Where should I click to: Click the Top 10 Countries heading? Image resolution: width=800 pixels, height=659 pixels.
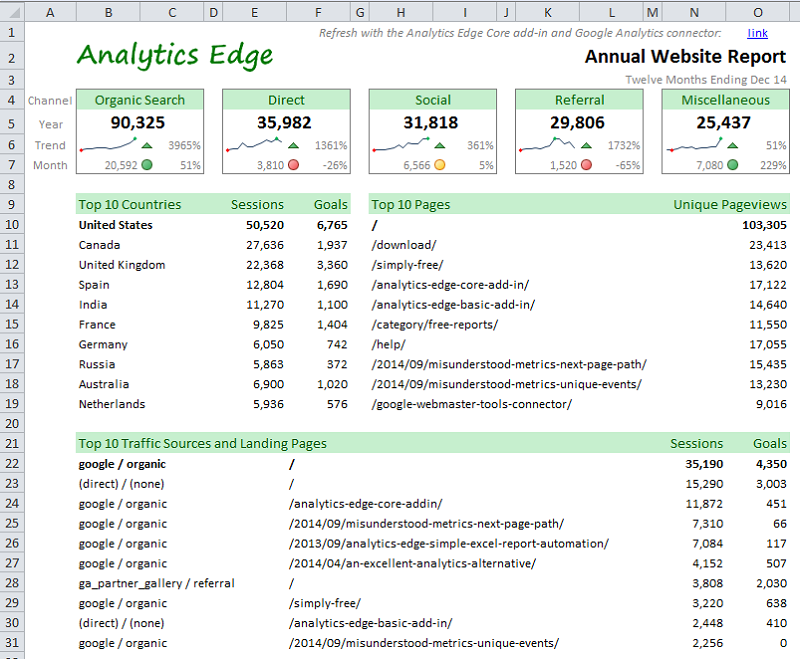[130, 205]
